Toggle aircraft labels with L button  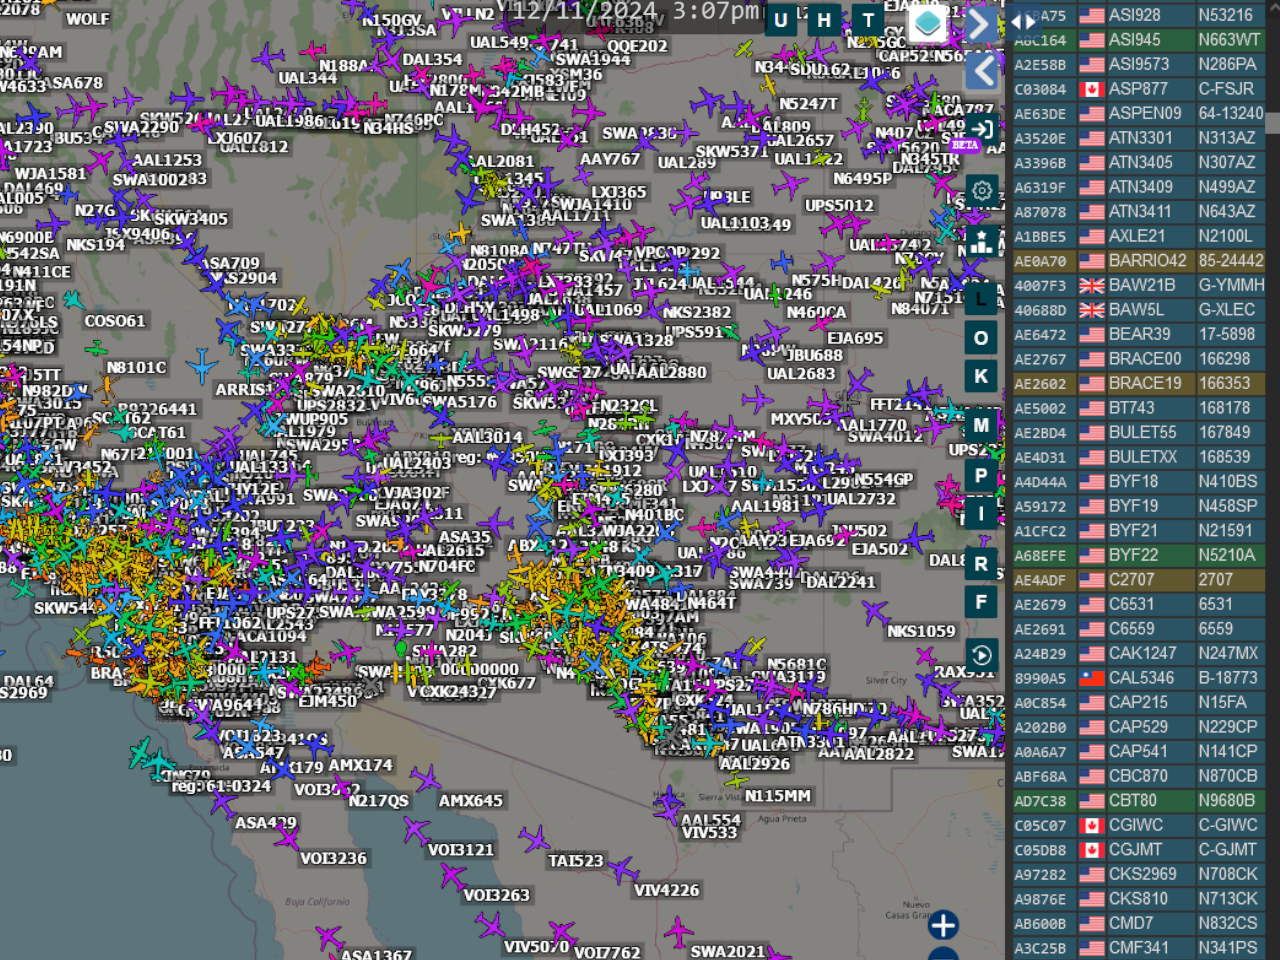(981, 299)
